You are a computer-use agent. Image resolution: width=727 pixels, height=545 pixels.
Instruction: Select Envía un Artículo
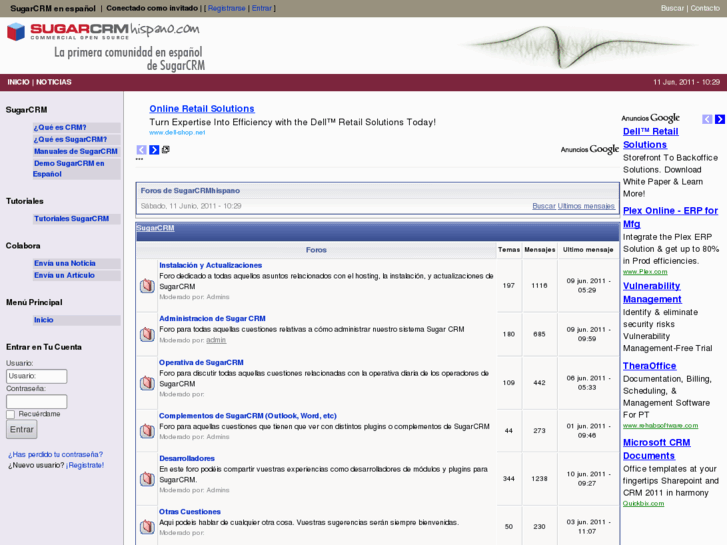(x=64, y=276)
